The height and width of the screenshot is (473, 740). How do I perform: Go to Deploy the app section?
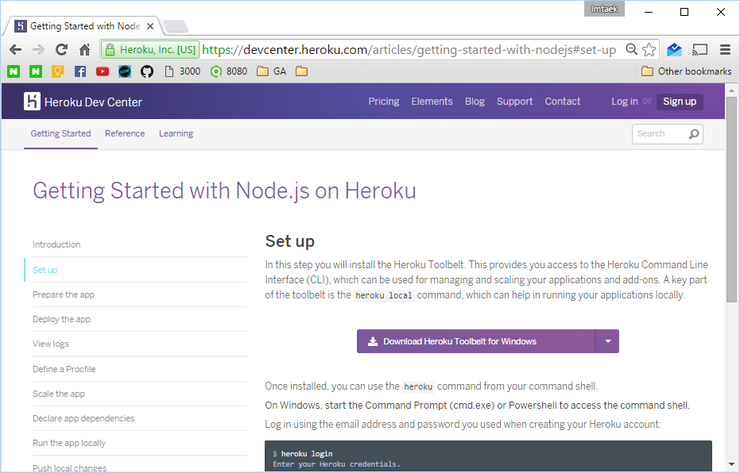pos(61,319)
